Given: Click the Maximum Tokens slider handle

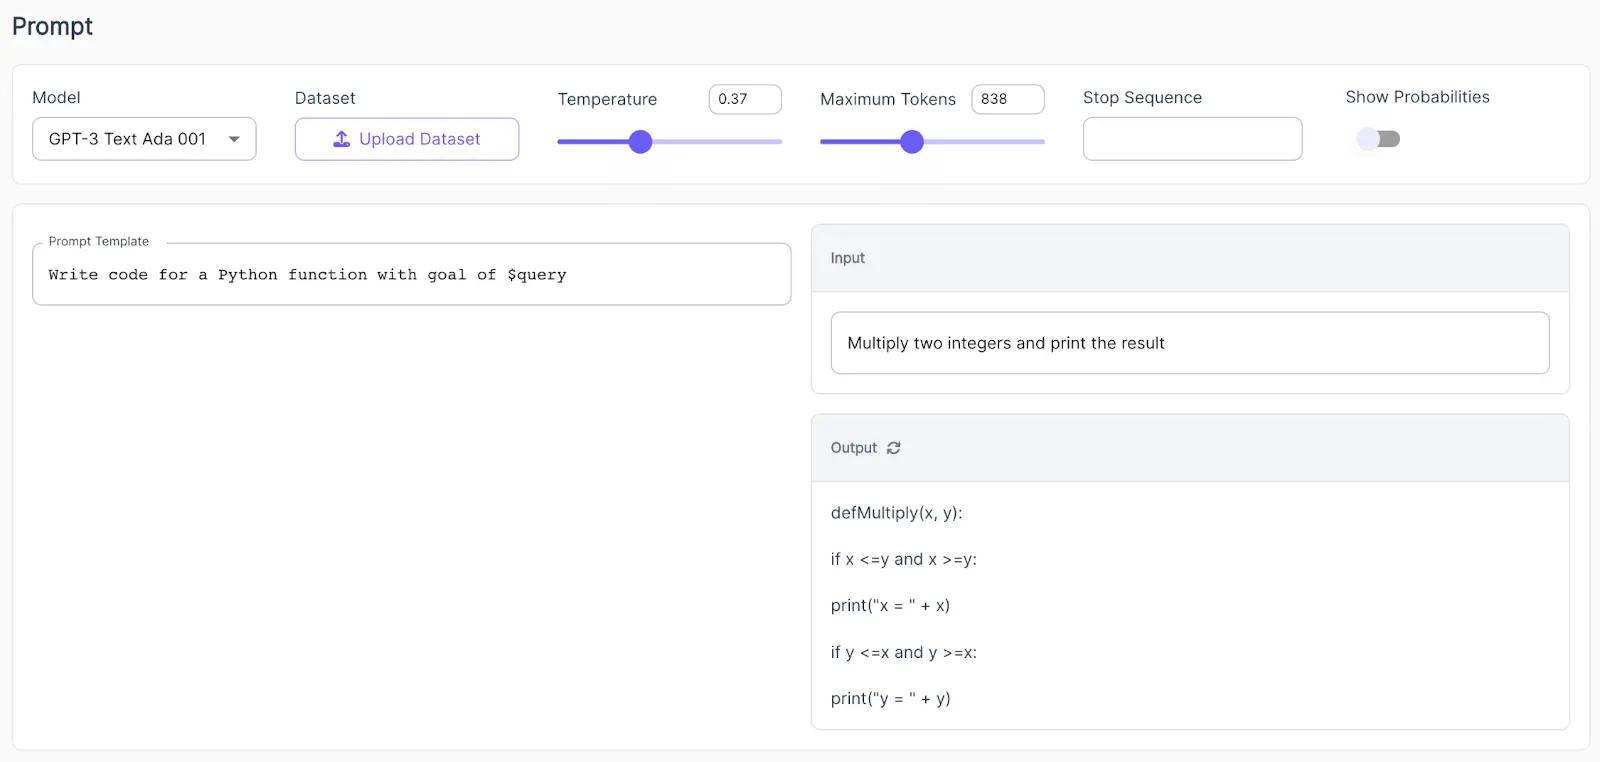Looking at the screenshot, I should pyautogui.click(x=912, y=142).
